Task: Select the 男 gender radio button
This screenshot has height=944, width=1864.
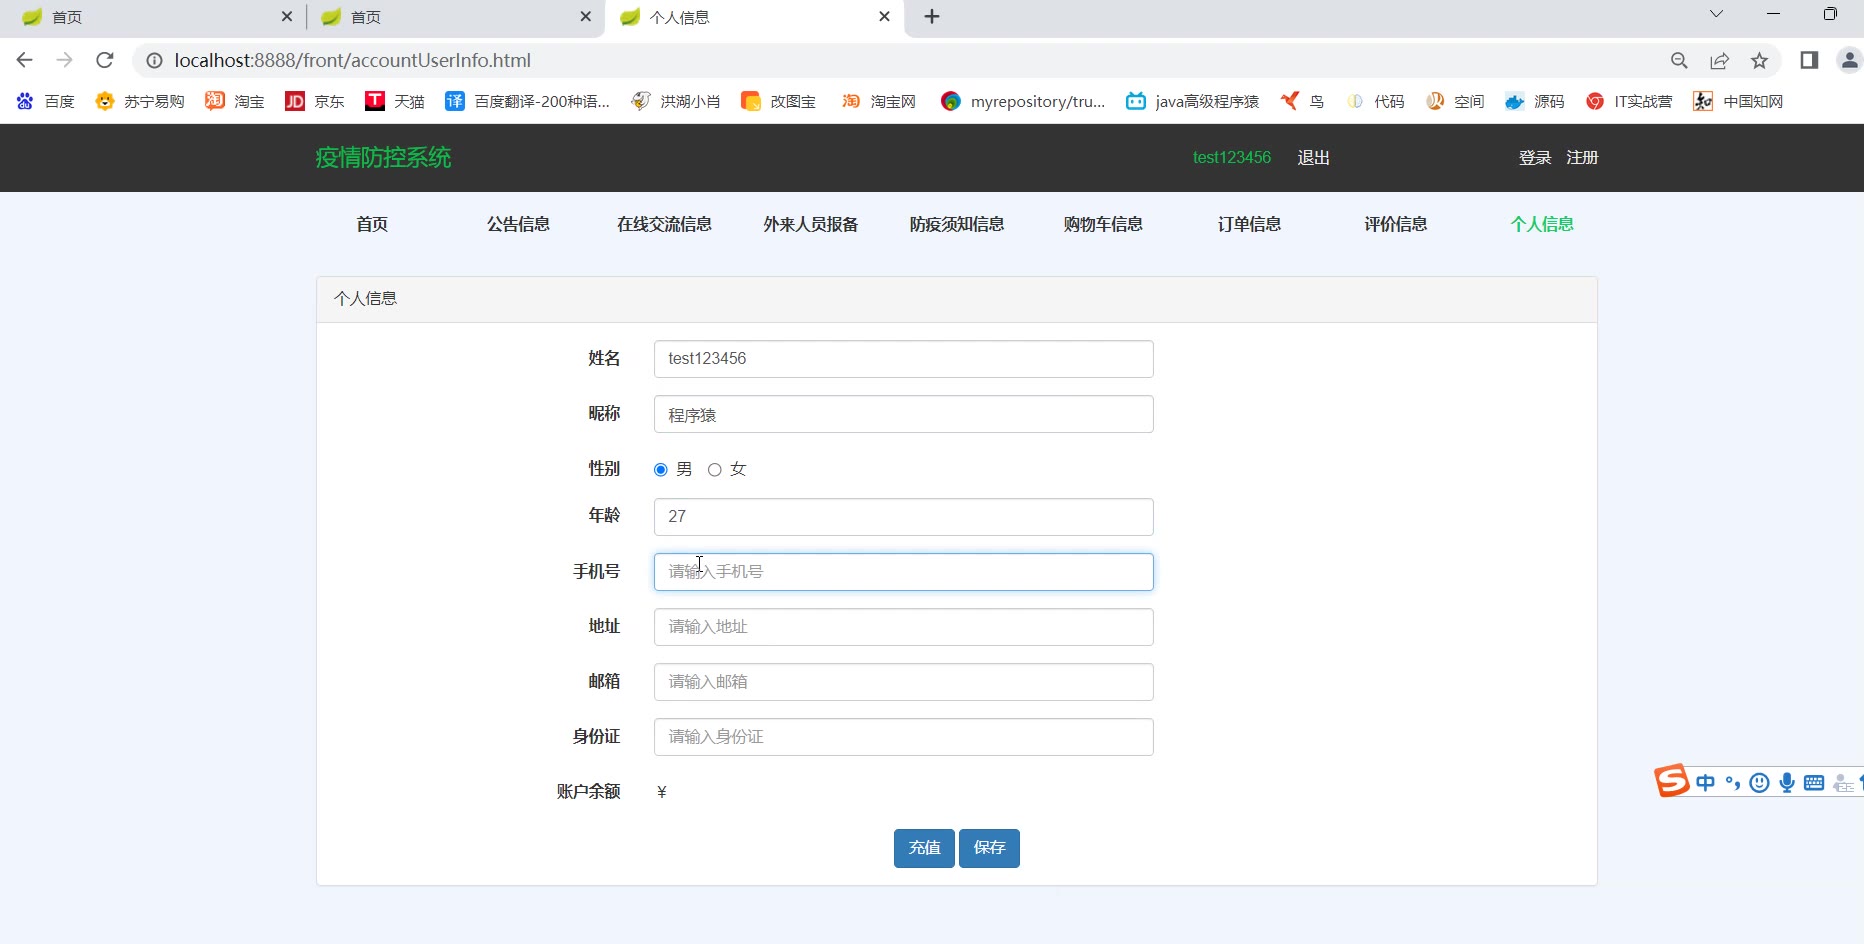Action: (x=661, y=470)
